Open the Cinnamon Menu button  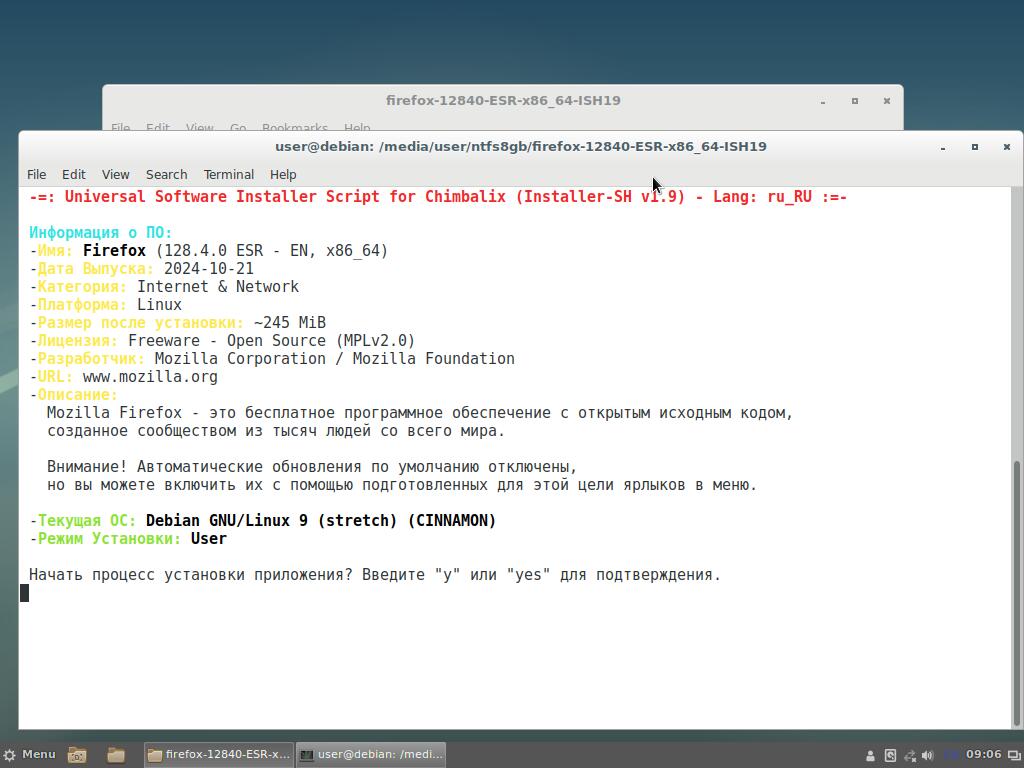tap(29, 754)
